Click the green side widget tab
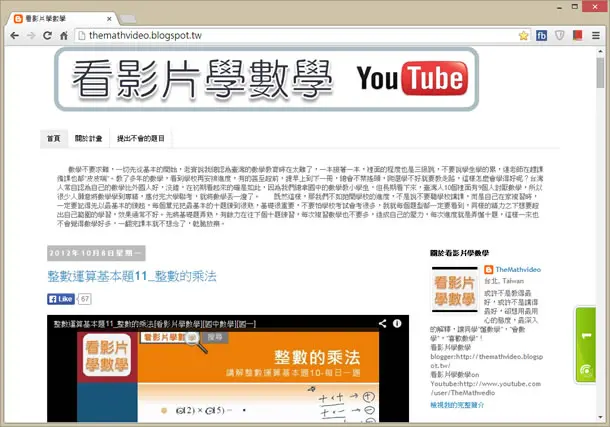Image resolution: width=610 pixels, height=427 pixels. pos(586,345)
